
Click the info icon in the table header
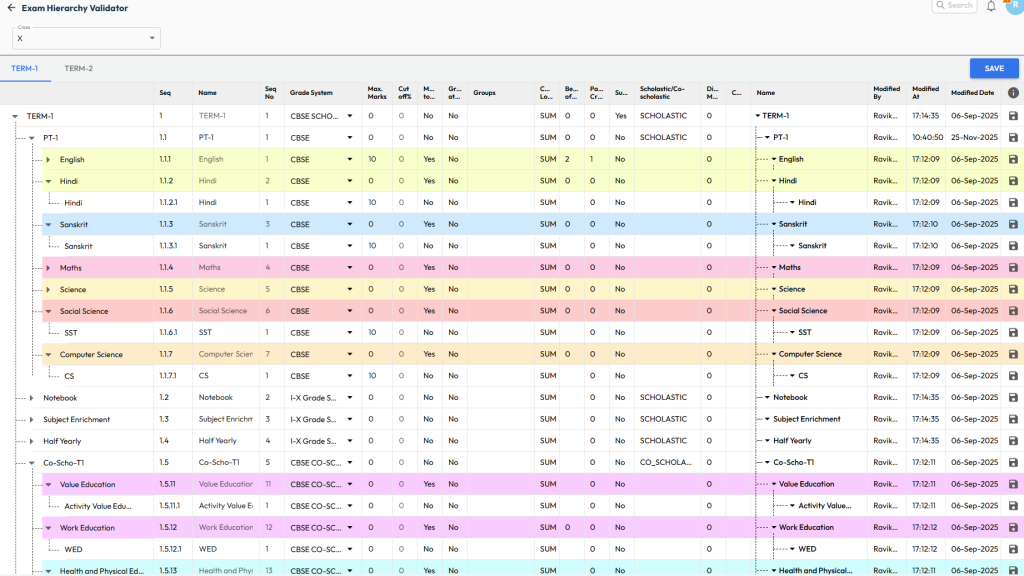click(1013, 93)
